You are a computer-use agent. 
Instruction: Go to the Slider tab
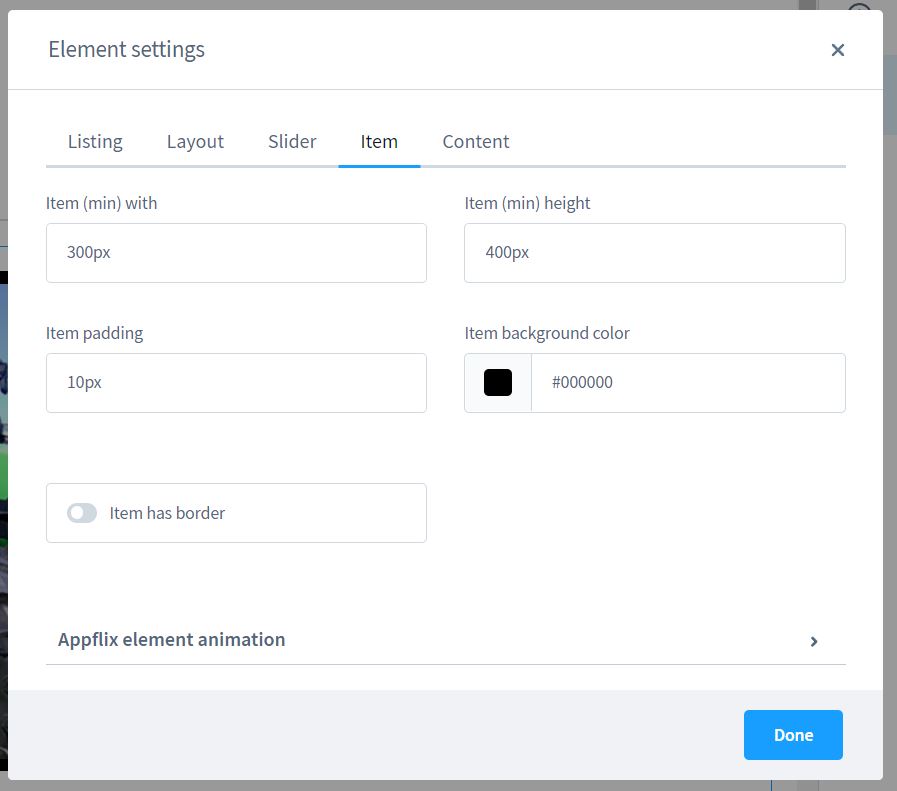click(292, 141)
